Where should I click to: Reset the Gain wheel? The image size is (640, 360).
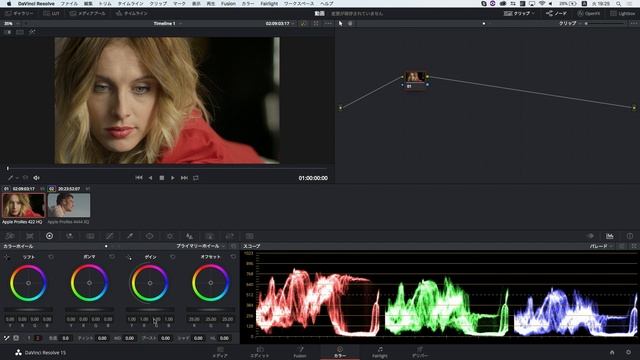[173, 257]
